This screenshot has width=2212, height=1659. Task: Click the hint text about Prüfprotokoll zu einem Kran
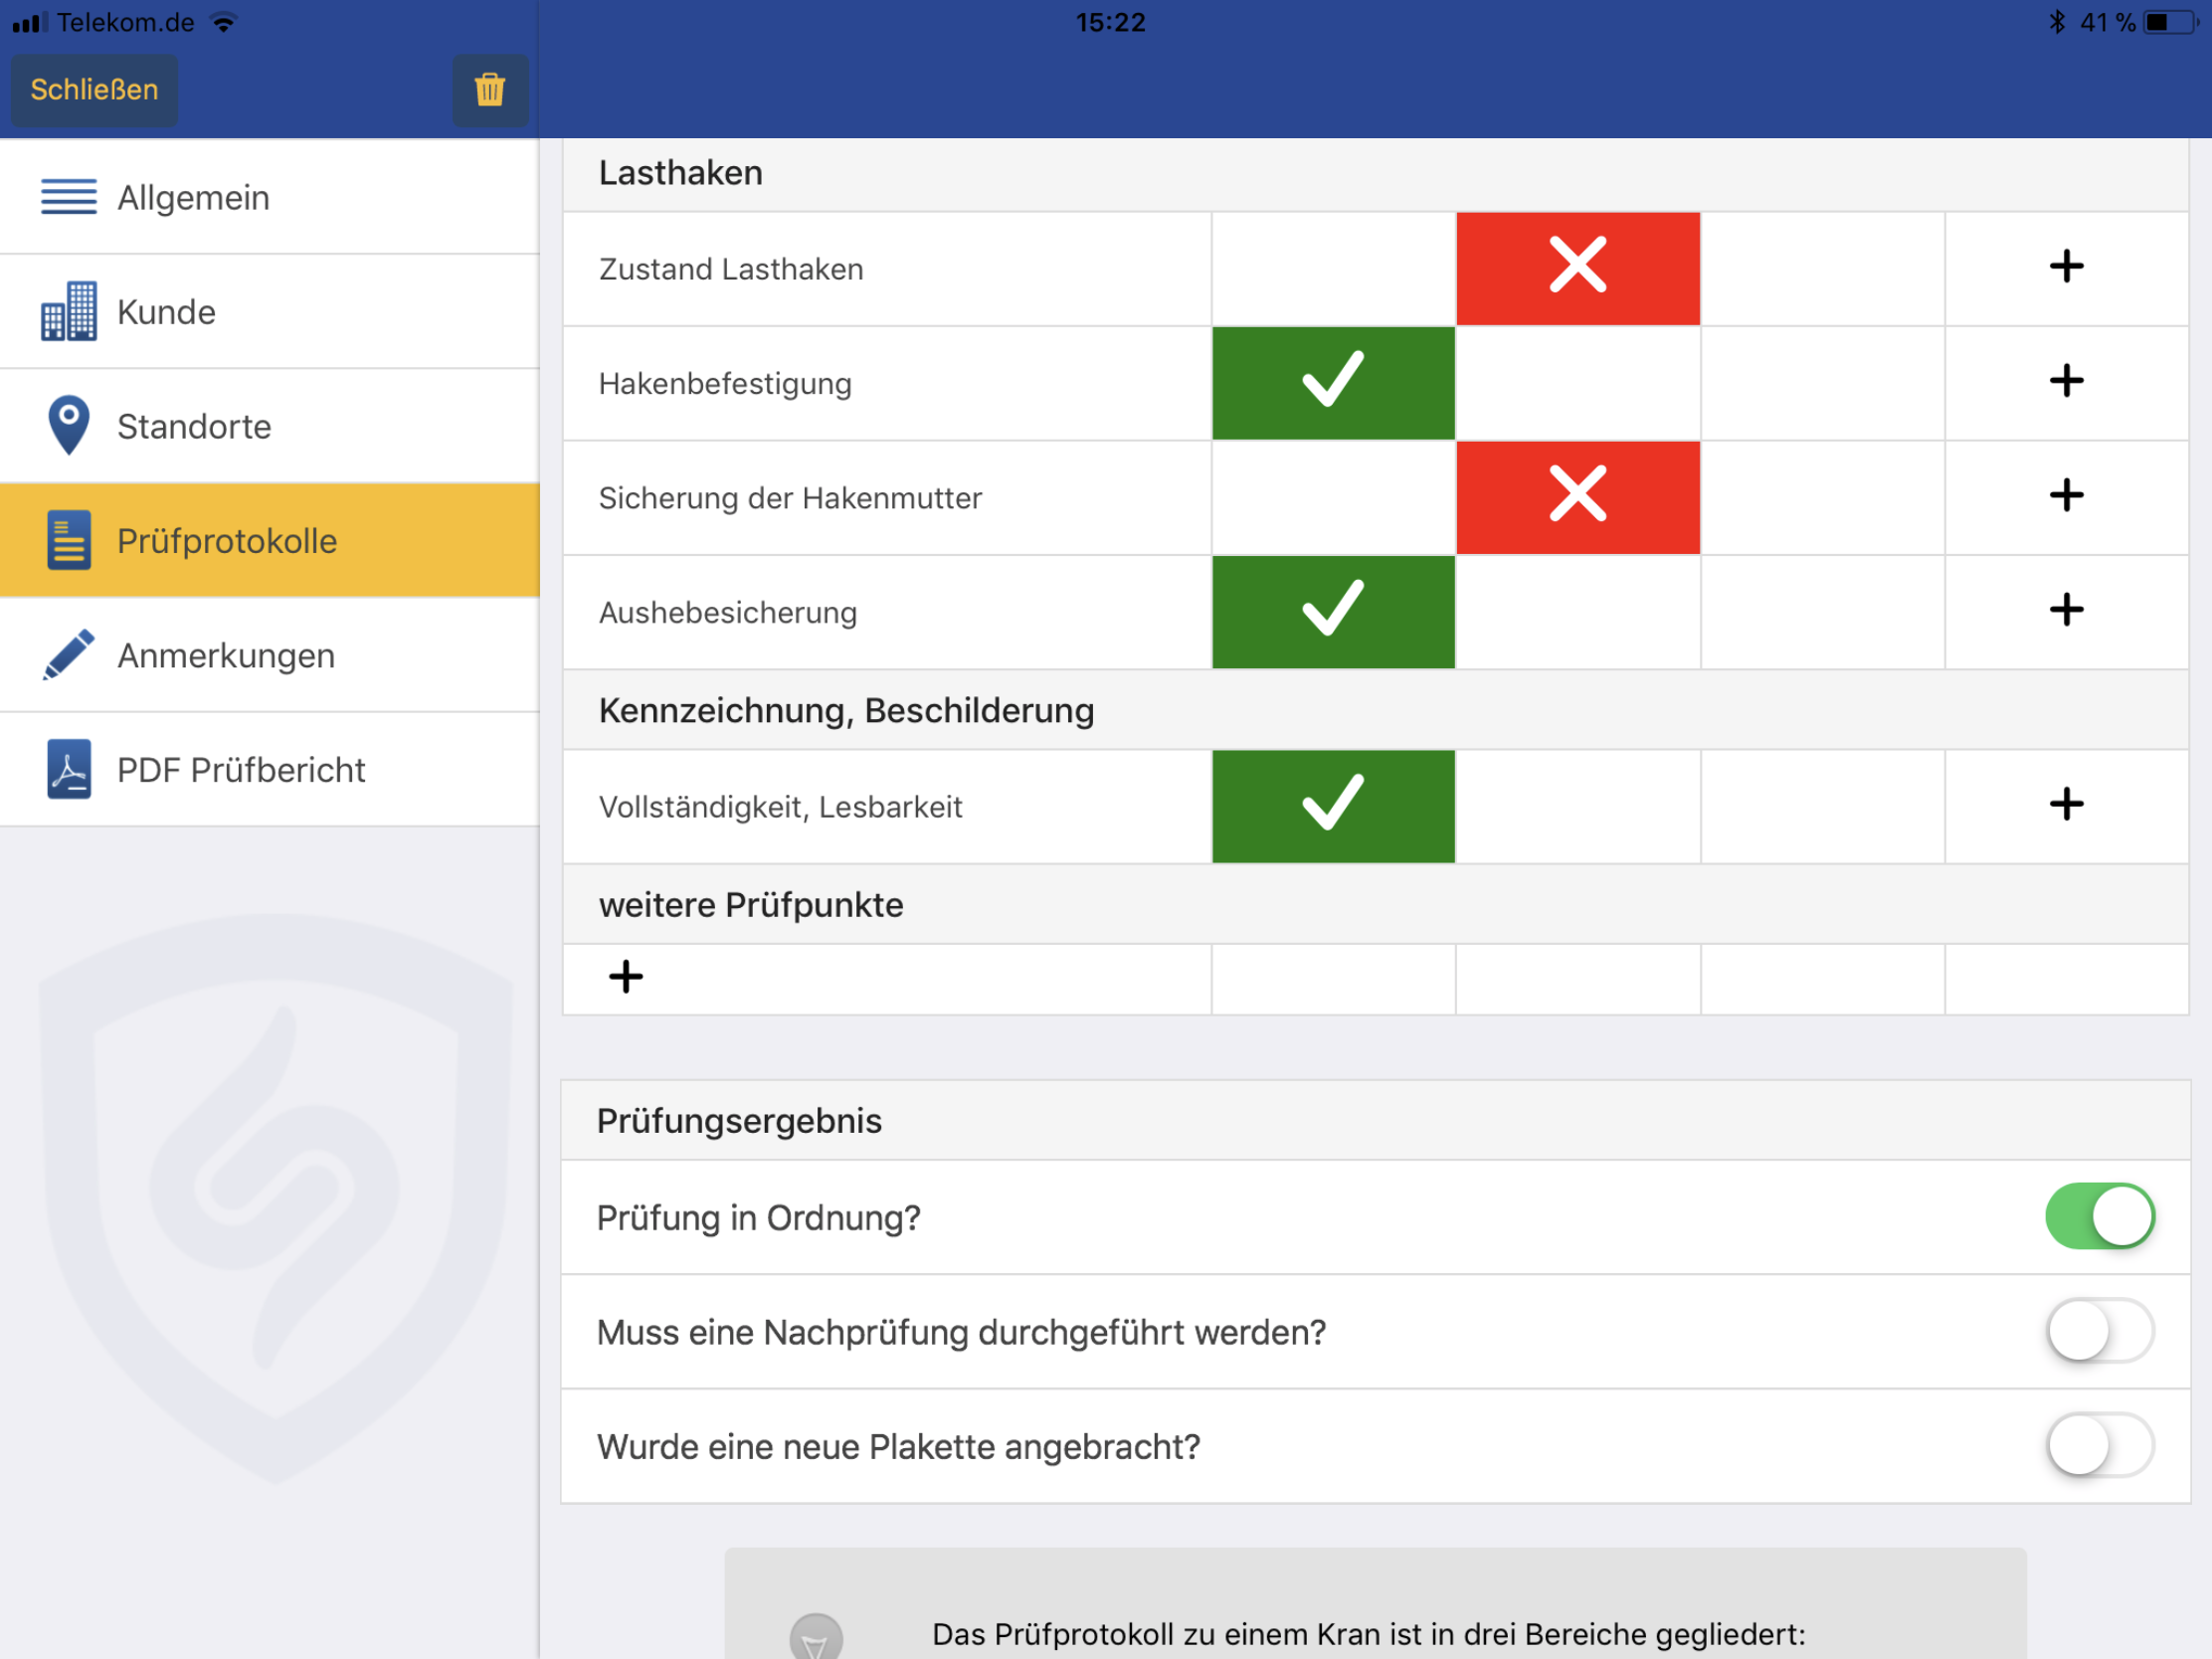1368,1635
